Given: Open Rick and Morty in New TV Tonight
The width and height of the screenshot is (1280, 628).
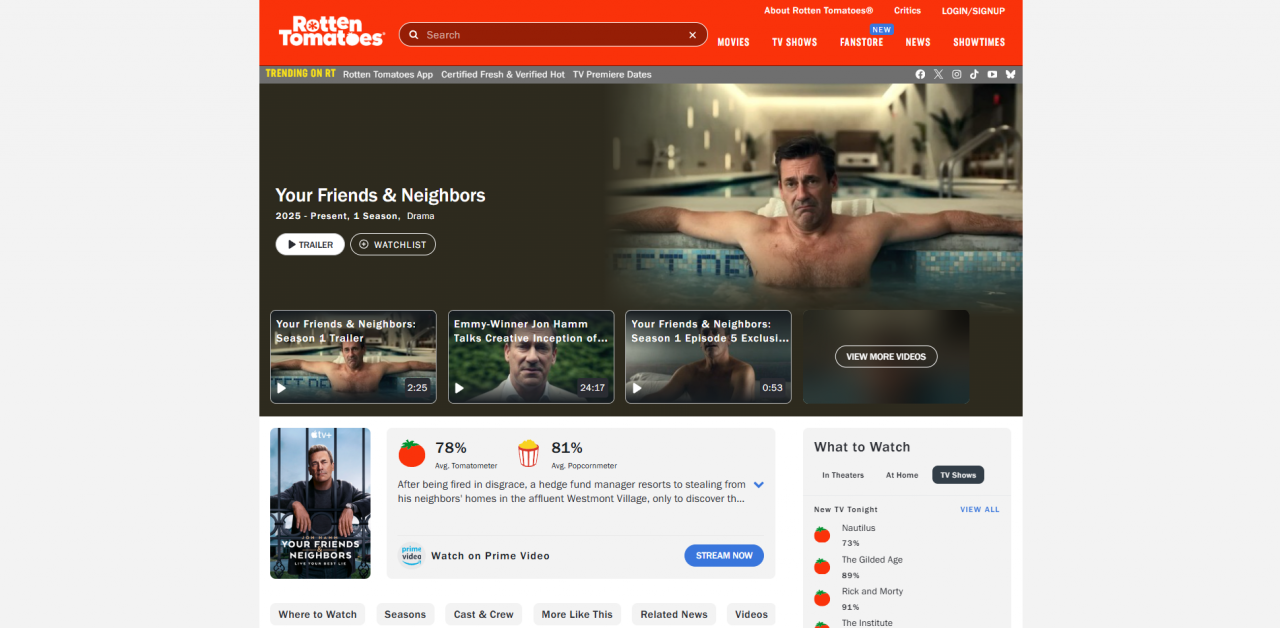Looking at the screenshot, I should pyautogui.click(x=873, y=592).
